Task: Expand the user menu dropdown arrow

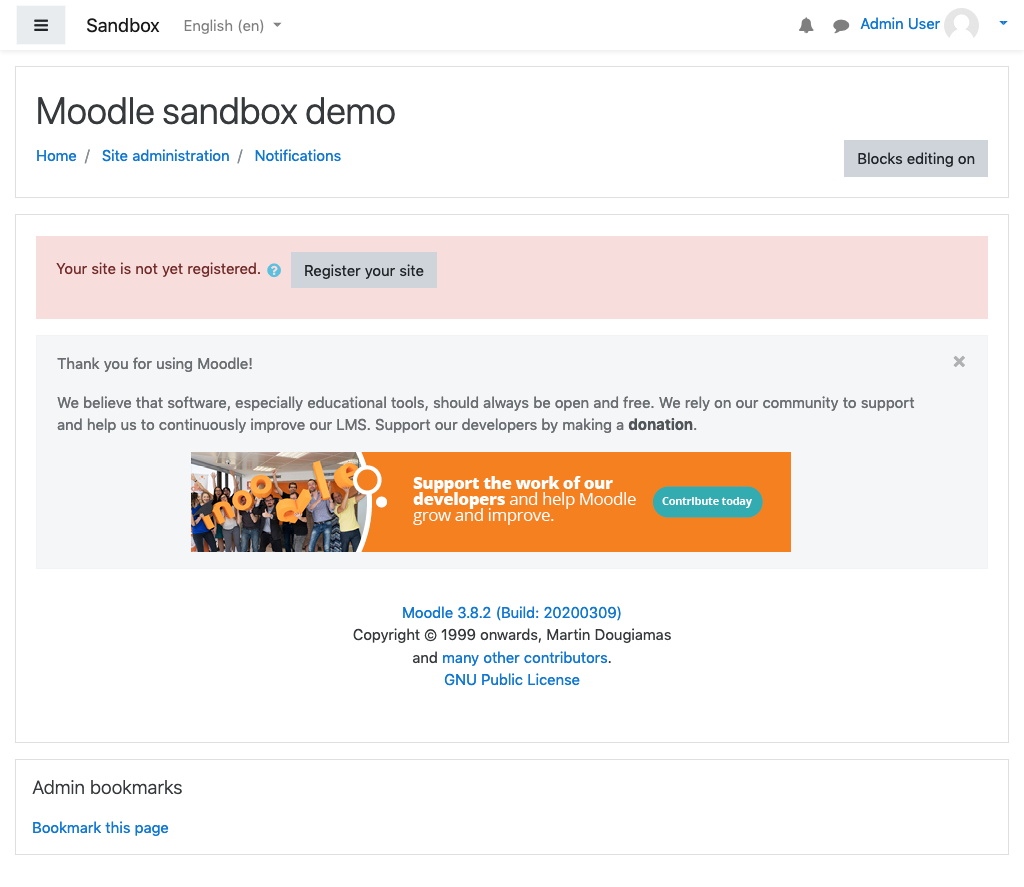Action: point(1003,24)
